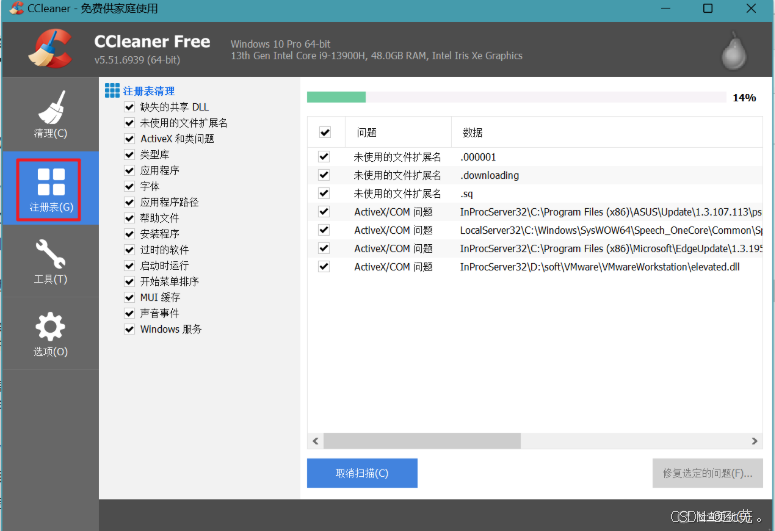This screenshot has width=775, height=531.
Task: Uncheck 缺失的共享 DLL option
Action: click(x=129, y=107)
